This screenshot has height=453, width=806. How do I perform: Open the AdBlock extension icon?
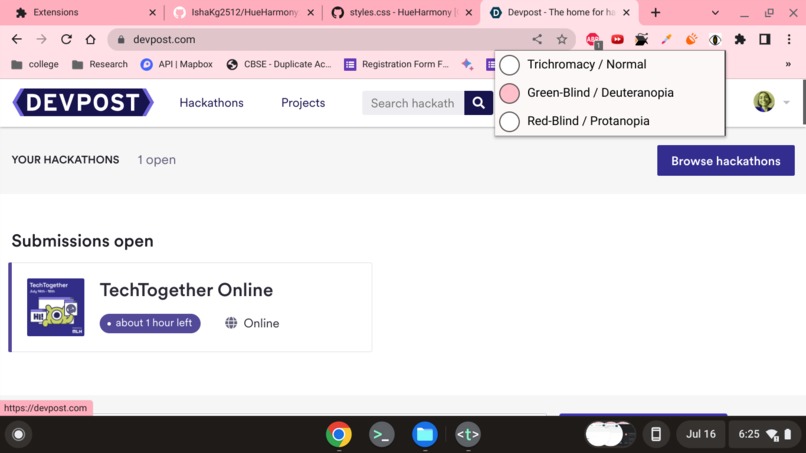(593, 40)
